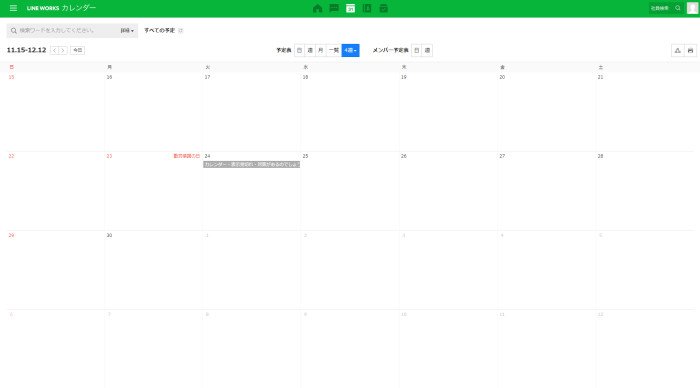Click the すべての予定 label
Viewport: 700px width, 388px height.
click(159, 30)
